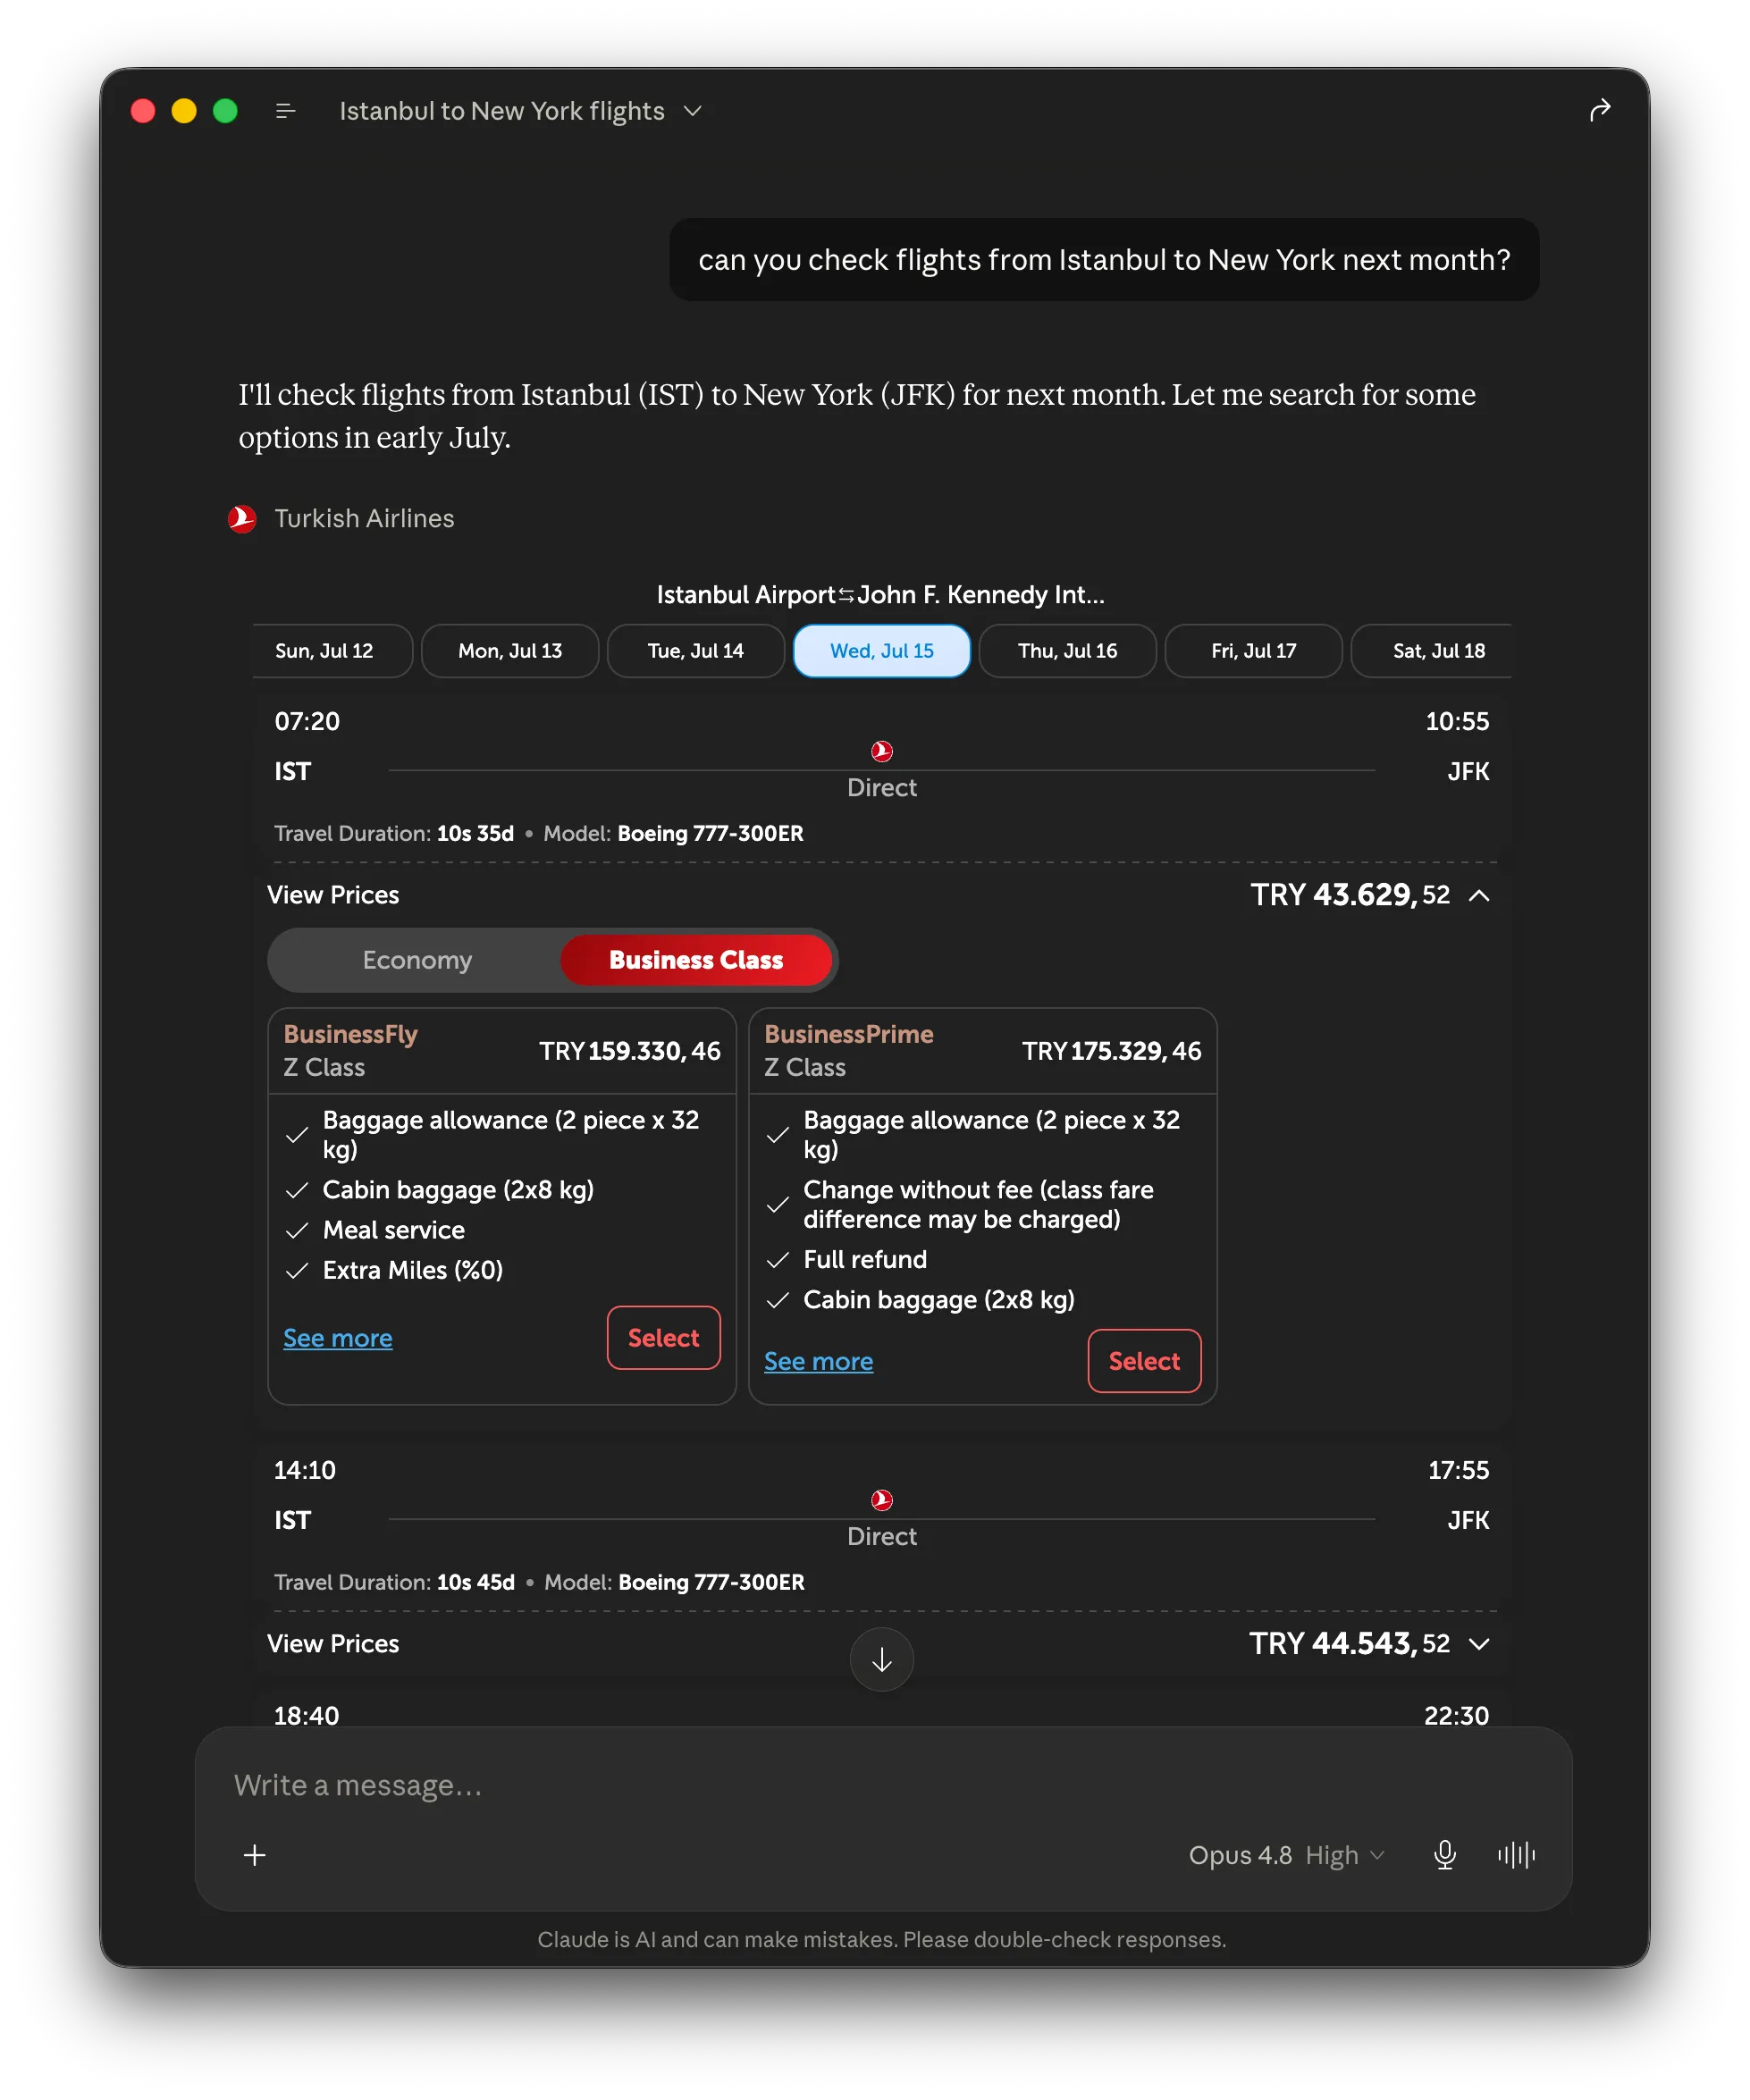Click the scroll-to-bottom arrow button
Image resolution: width=1750 pixels, height=2100 pixels.
881,1660
